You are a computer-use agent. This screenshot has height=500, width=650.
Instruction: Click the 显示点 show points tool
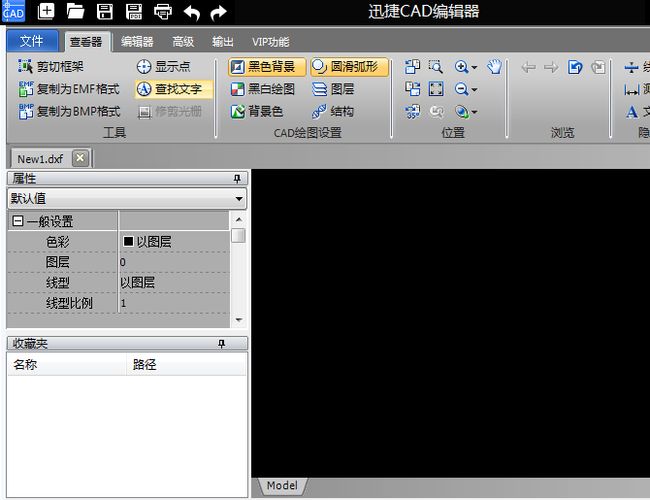click(x=163, y=66)
